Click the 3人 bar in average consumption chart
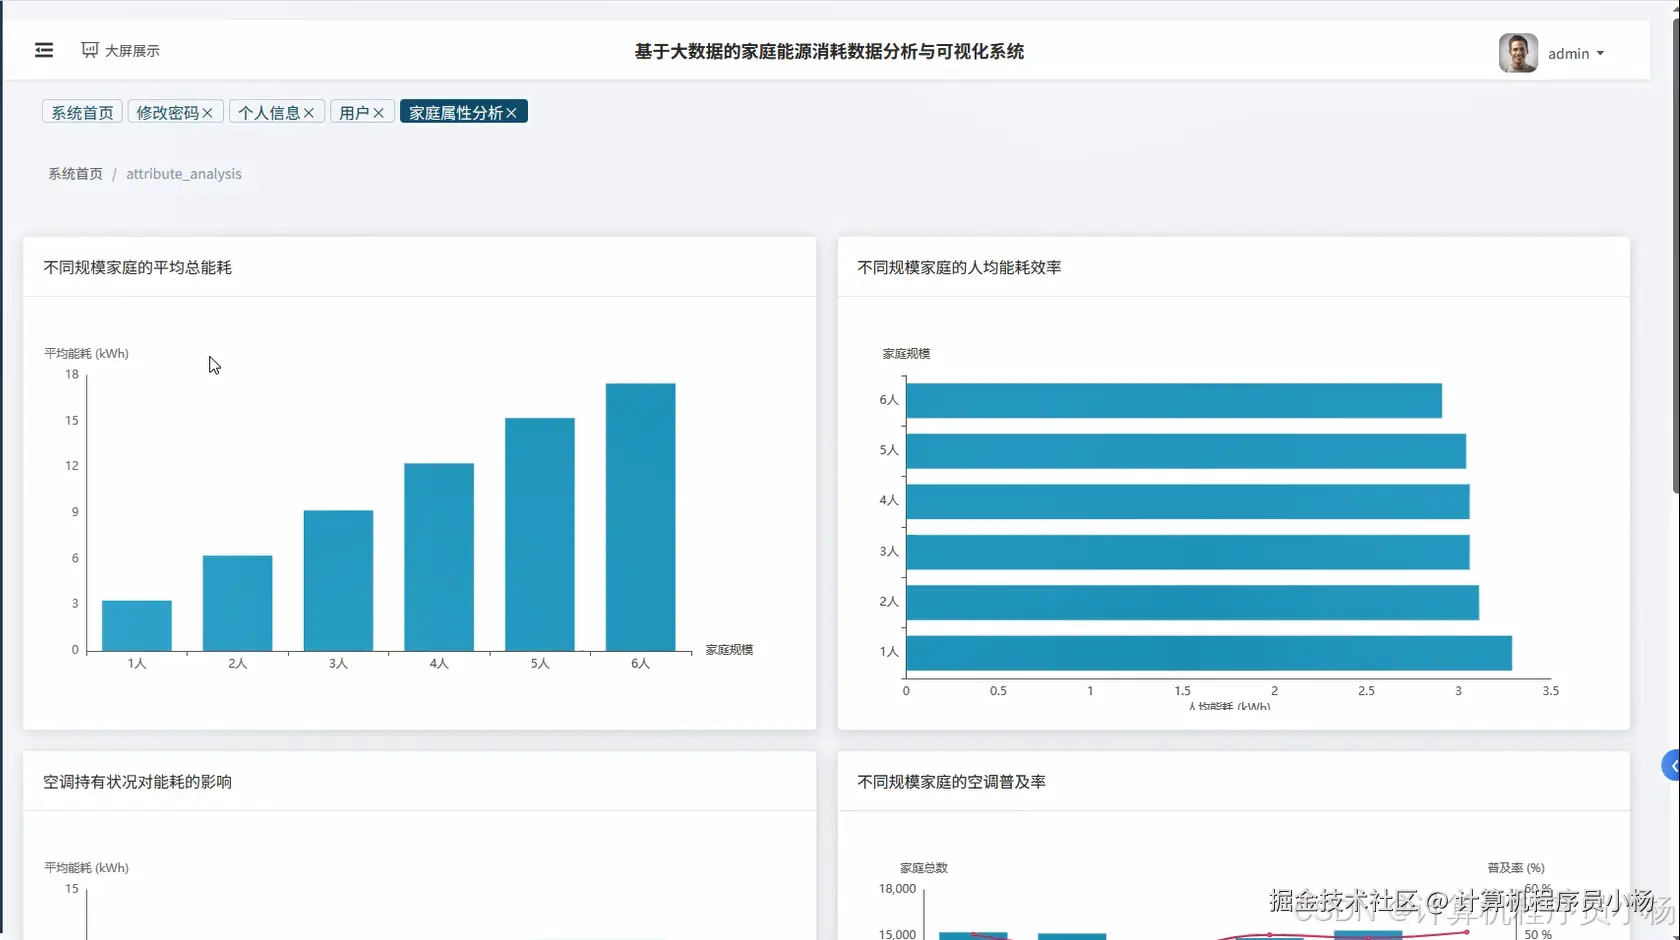The width and height of the screenshot is (1680, 940). point(338,581)
